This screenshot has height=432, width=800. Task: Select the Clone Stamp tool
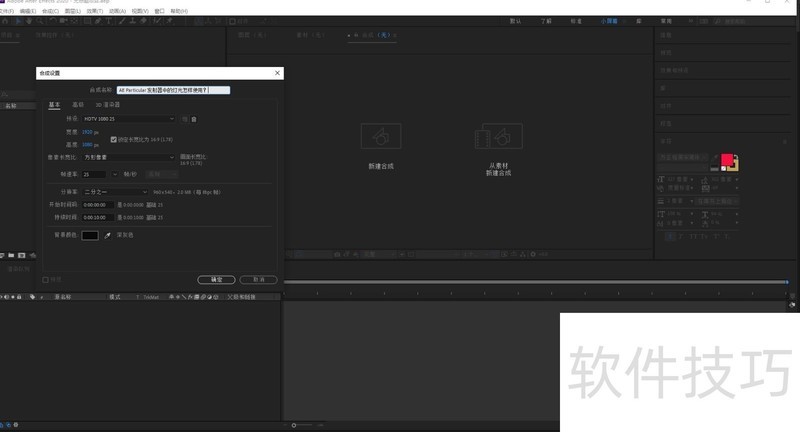[x=133, y=21]
